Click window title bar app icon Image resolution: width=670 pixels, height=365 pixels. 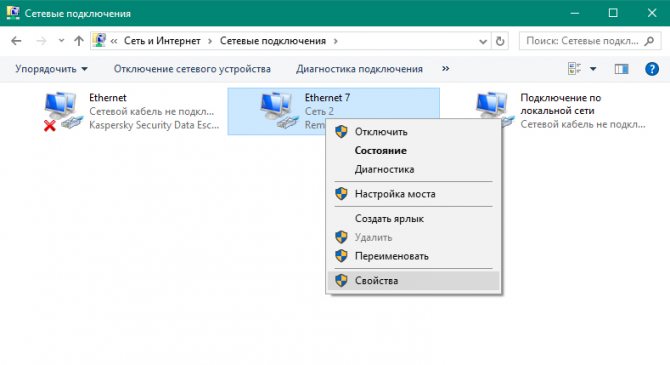pos(13,13)
